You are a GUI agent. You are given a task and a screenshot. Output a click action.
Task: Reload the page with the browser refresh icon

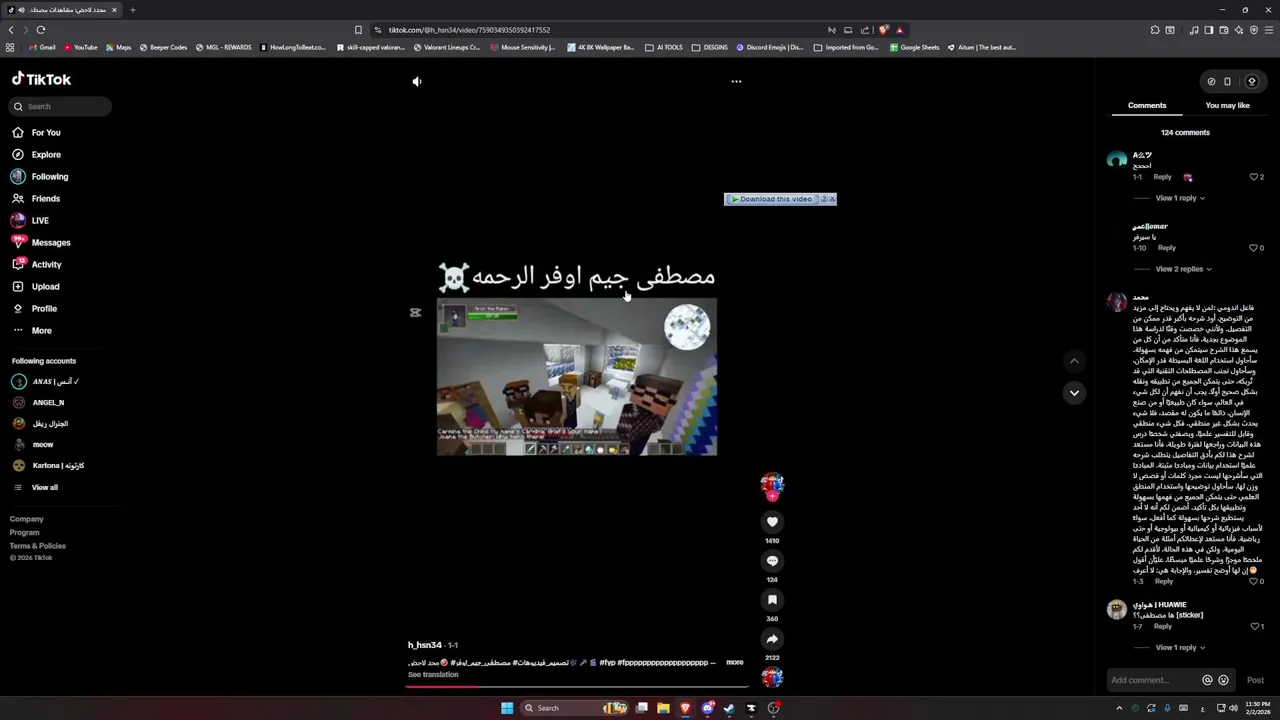click(41, 30)
